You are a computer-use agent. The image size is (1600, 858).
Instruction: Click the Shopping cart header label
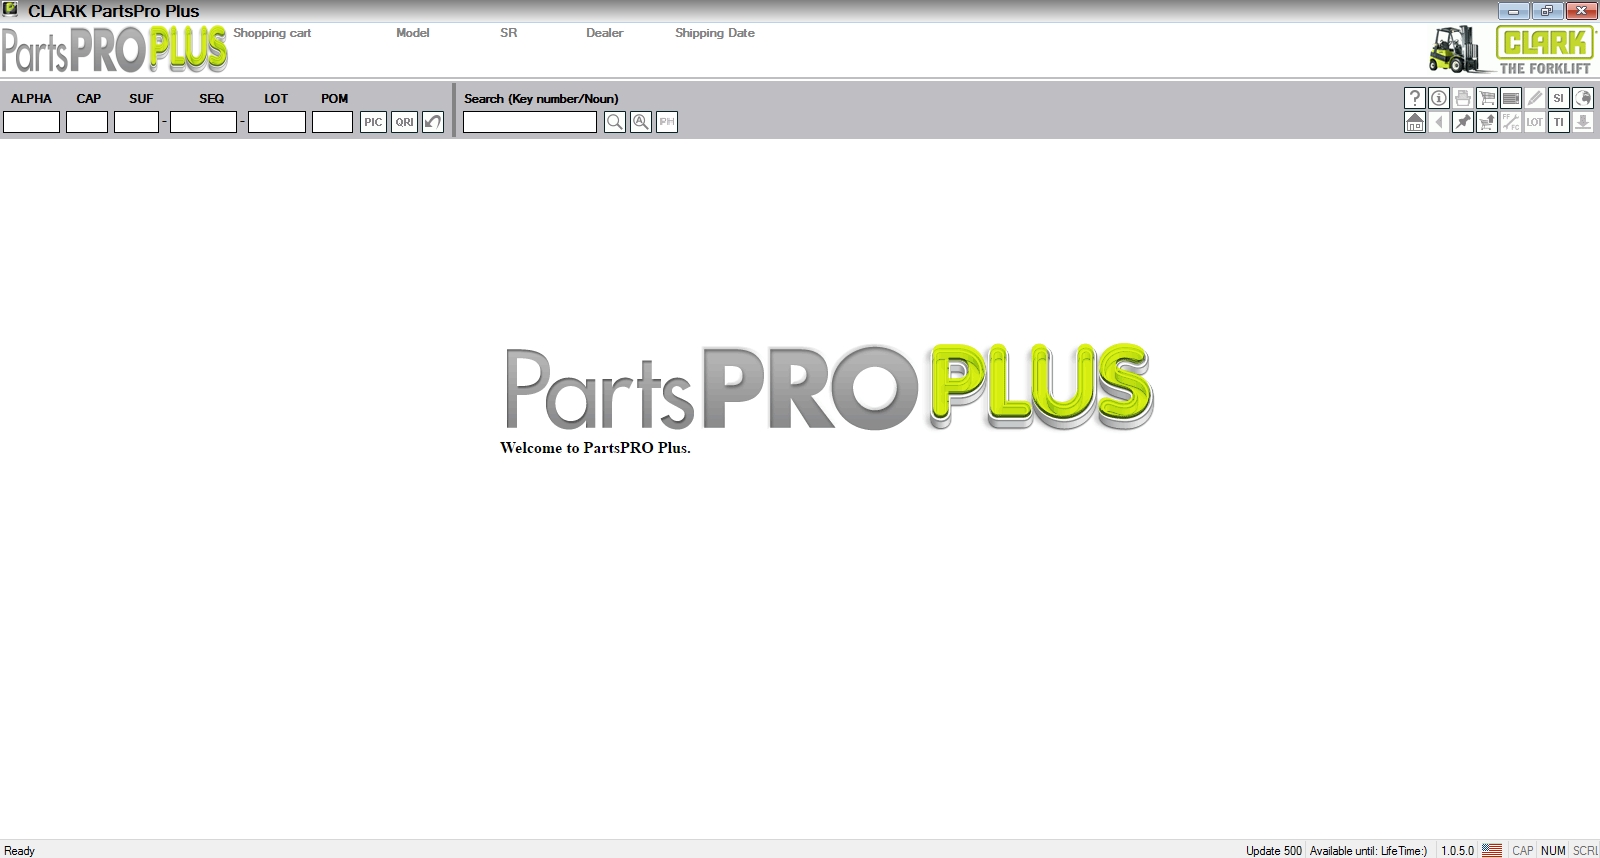272,33
